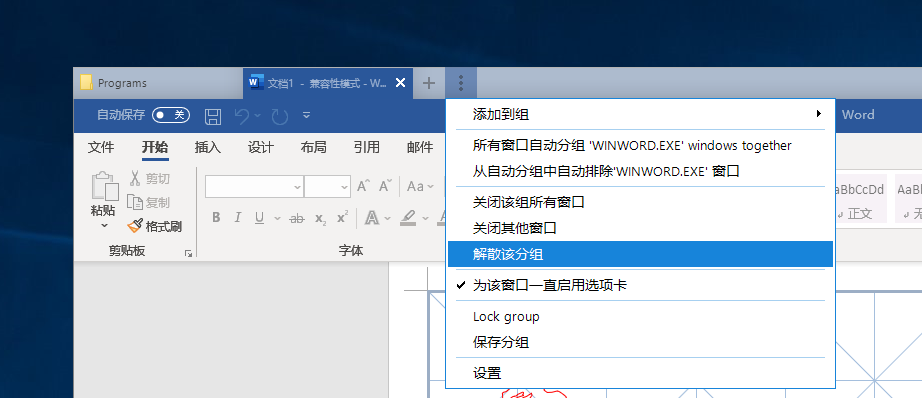Switch to the 引用 References tab
This screenshot has width=922, height=398.
(366, 147)
